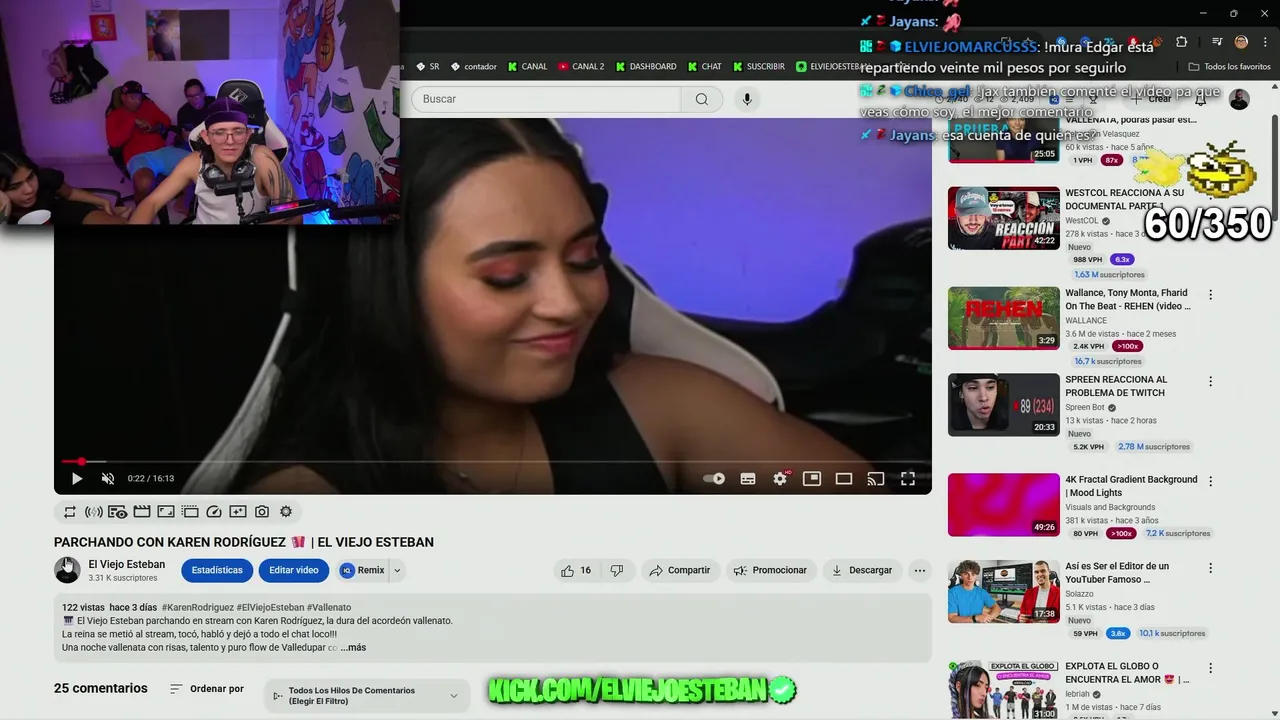Click Editar video button

pyautogui.click(x=294, y=571)
